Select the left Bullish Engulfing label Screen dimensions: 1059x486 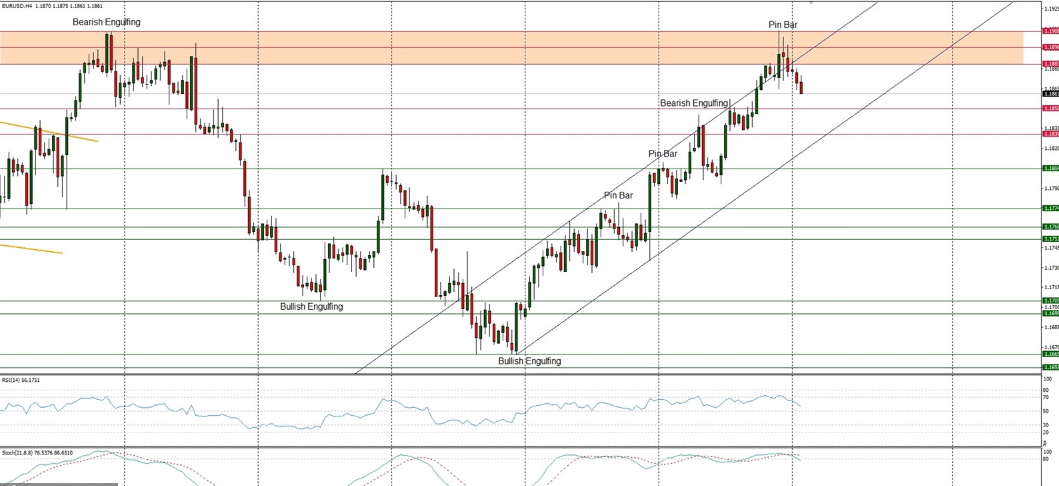(x=311, y=306)
